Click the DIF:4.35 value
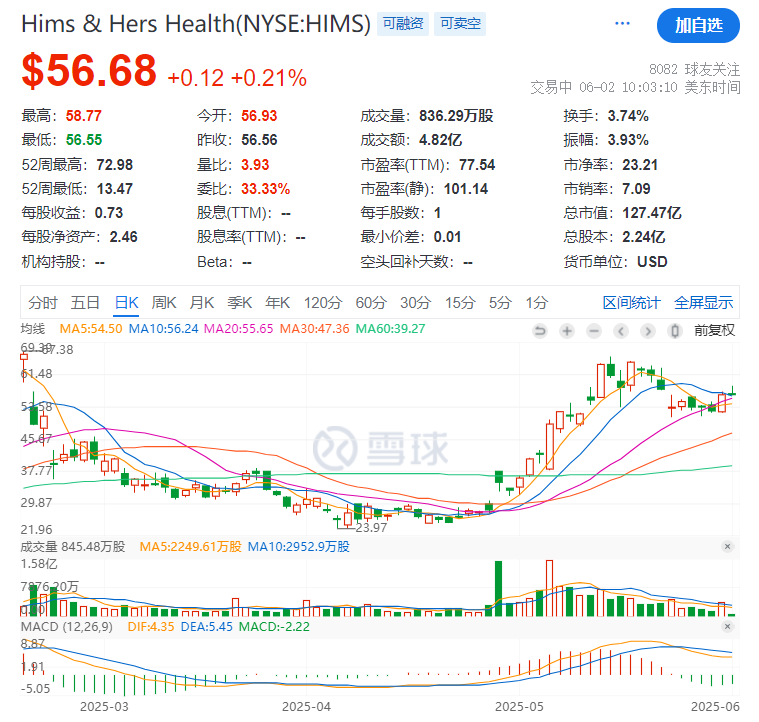 click(x=151, y=627)
